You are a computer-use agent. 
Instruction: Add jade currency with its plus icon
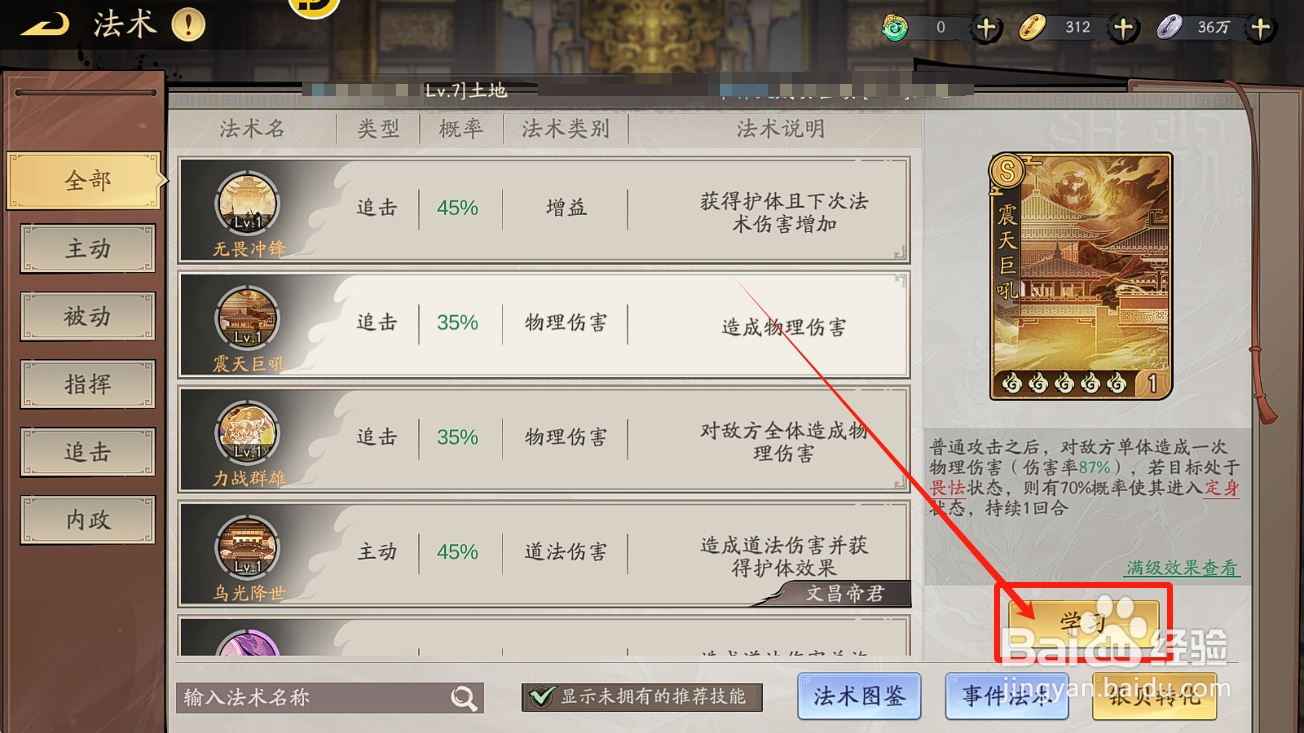coord(986,28)
